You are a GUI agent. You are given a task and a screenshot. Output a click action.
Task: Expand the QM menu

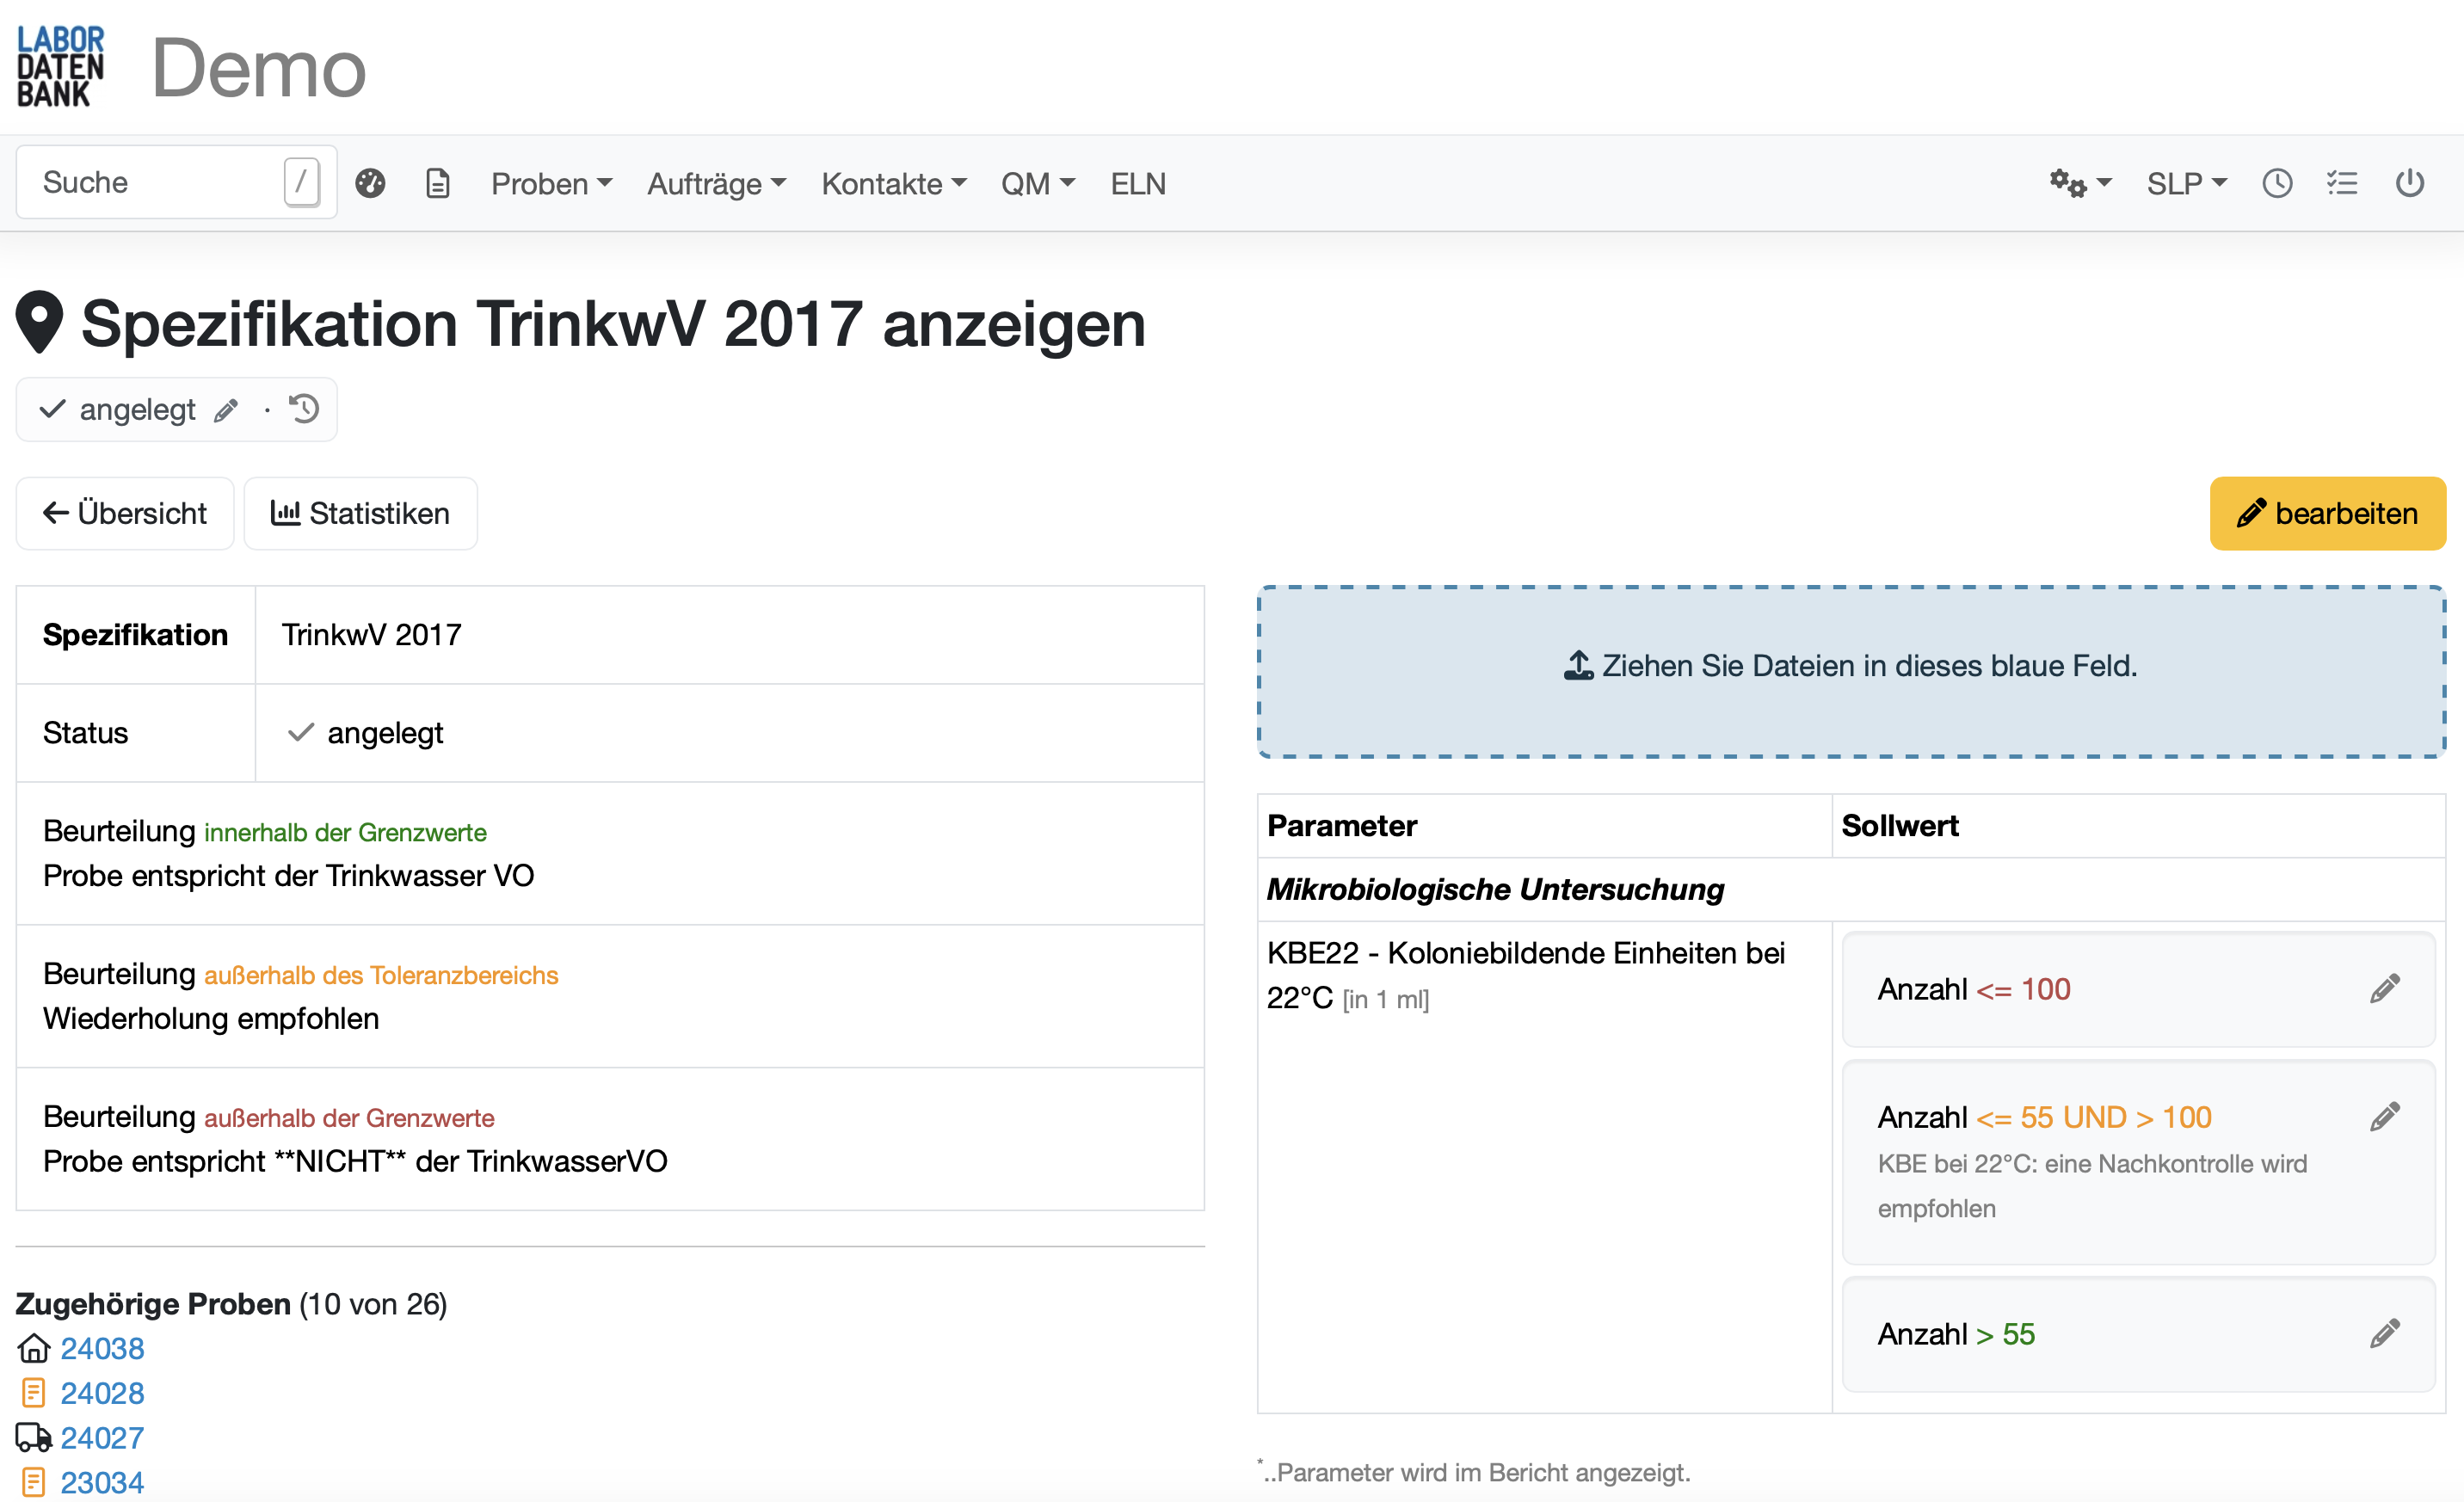(1037, 183)
